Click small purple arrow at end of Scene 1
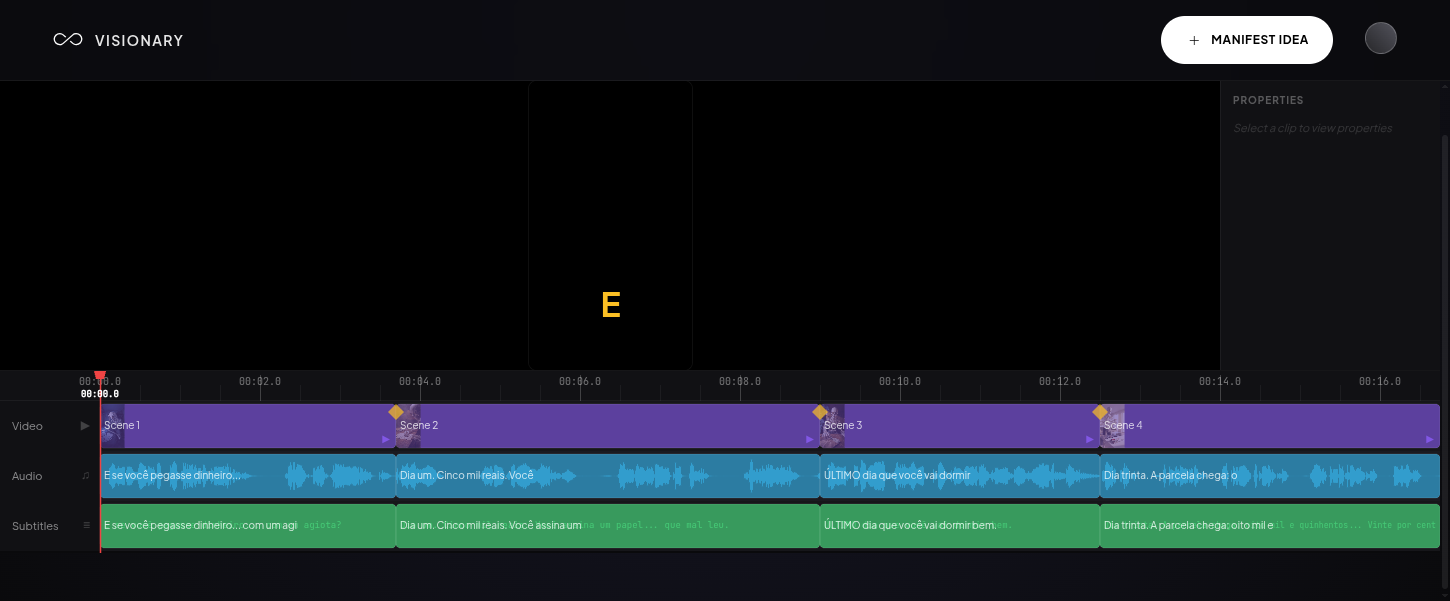 (386, 439)
